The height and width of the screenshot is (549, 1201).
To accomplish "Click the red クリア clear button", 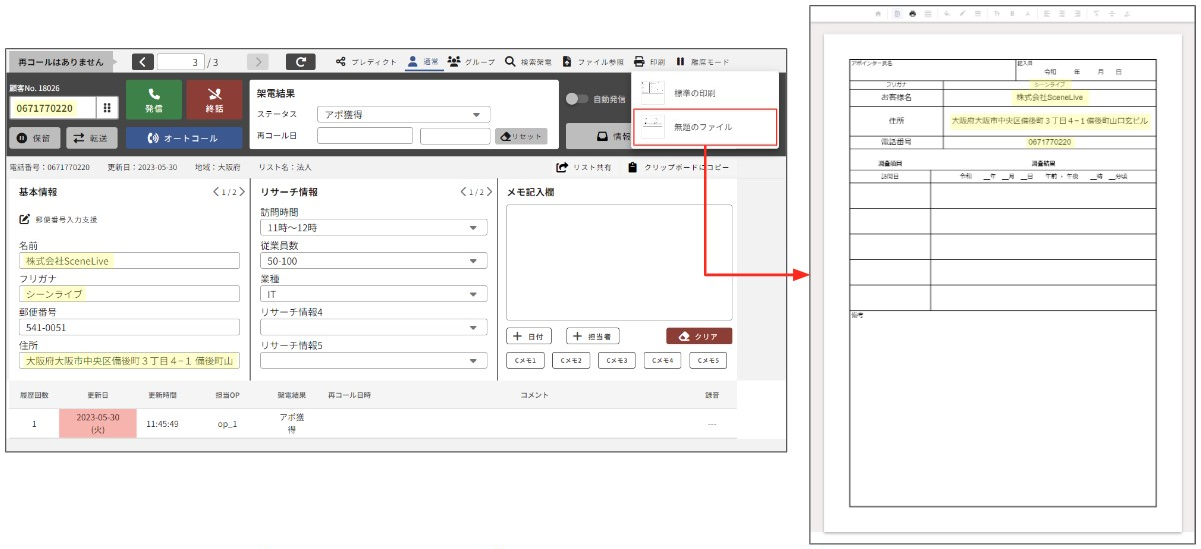I will [699, 337].
